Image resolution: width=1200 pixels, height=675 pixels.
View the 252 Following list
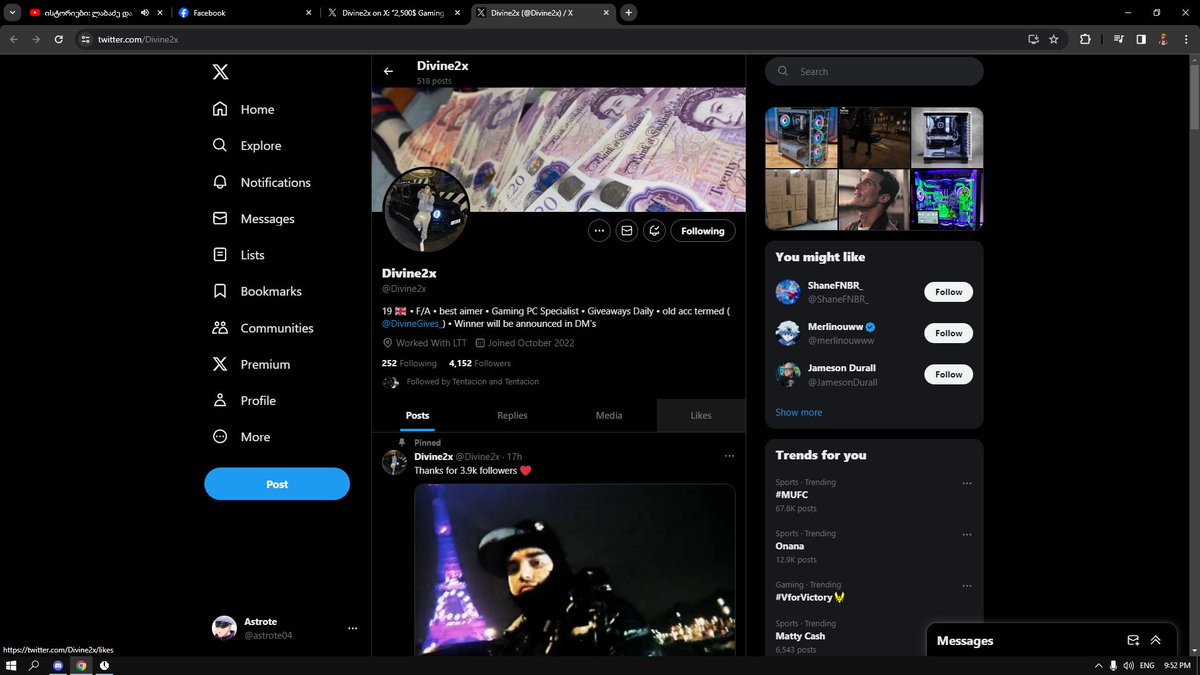(x=409, y=363)
